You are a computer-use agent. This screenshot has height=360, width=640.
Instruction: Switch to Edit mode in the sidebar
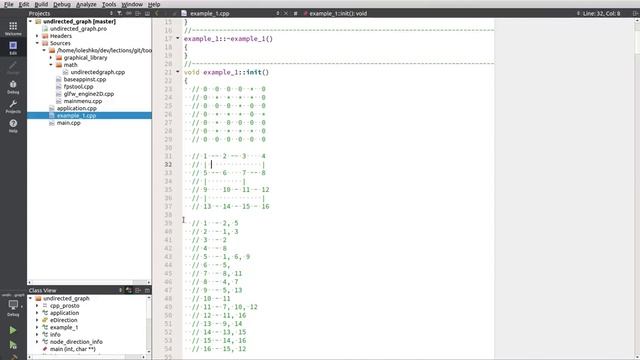pos(13,47)
